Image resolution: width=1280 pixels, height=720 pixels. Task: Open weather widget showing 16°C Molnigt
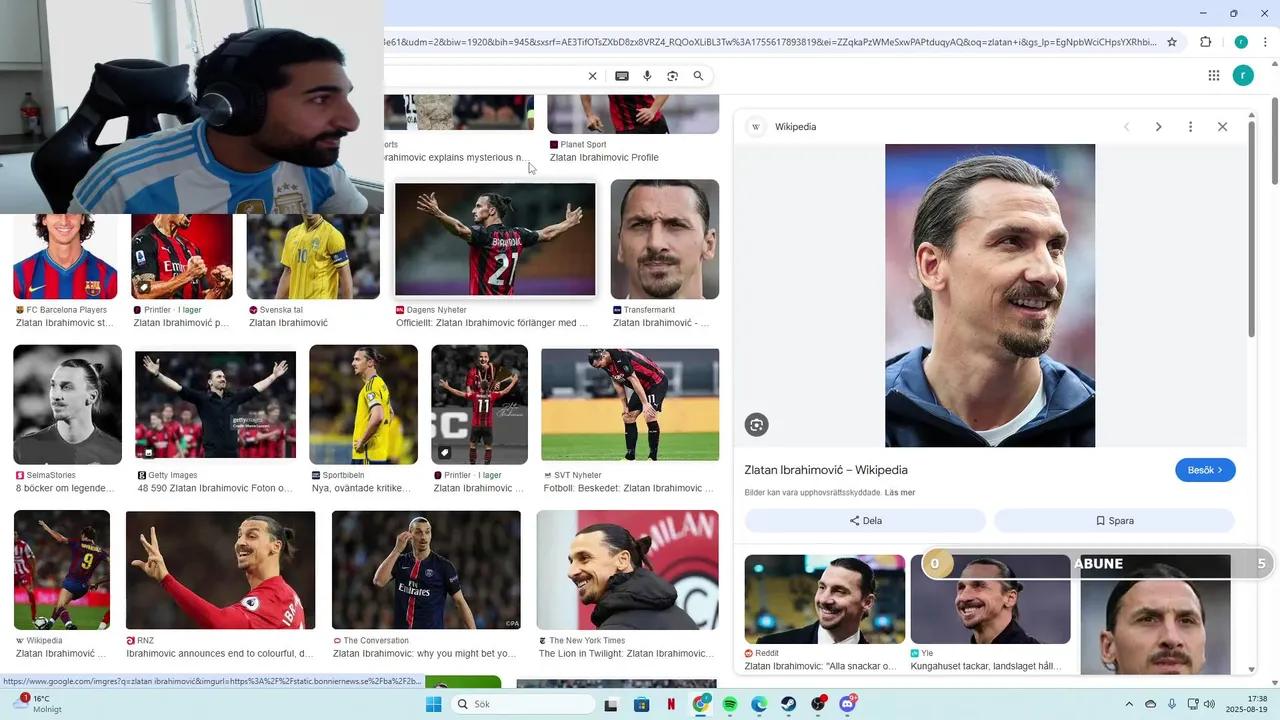38,704
